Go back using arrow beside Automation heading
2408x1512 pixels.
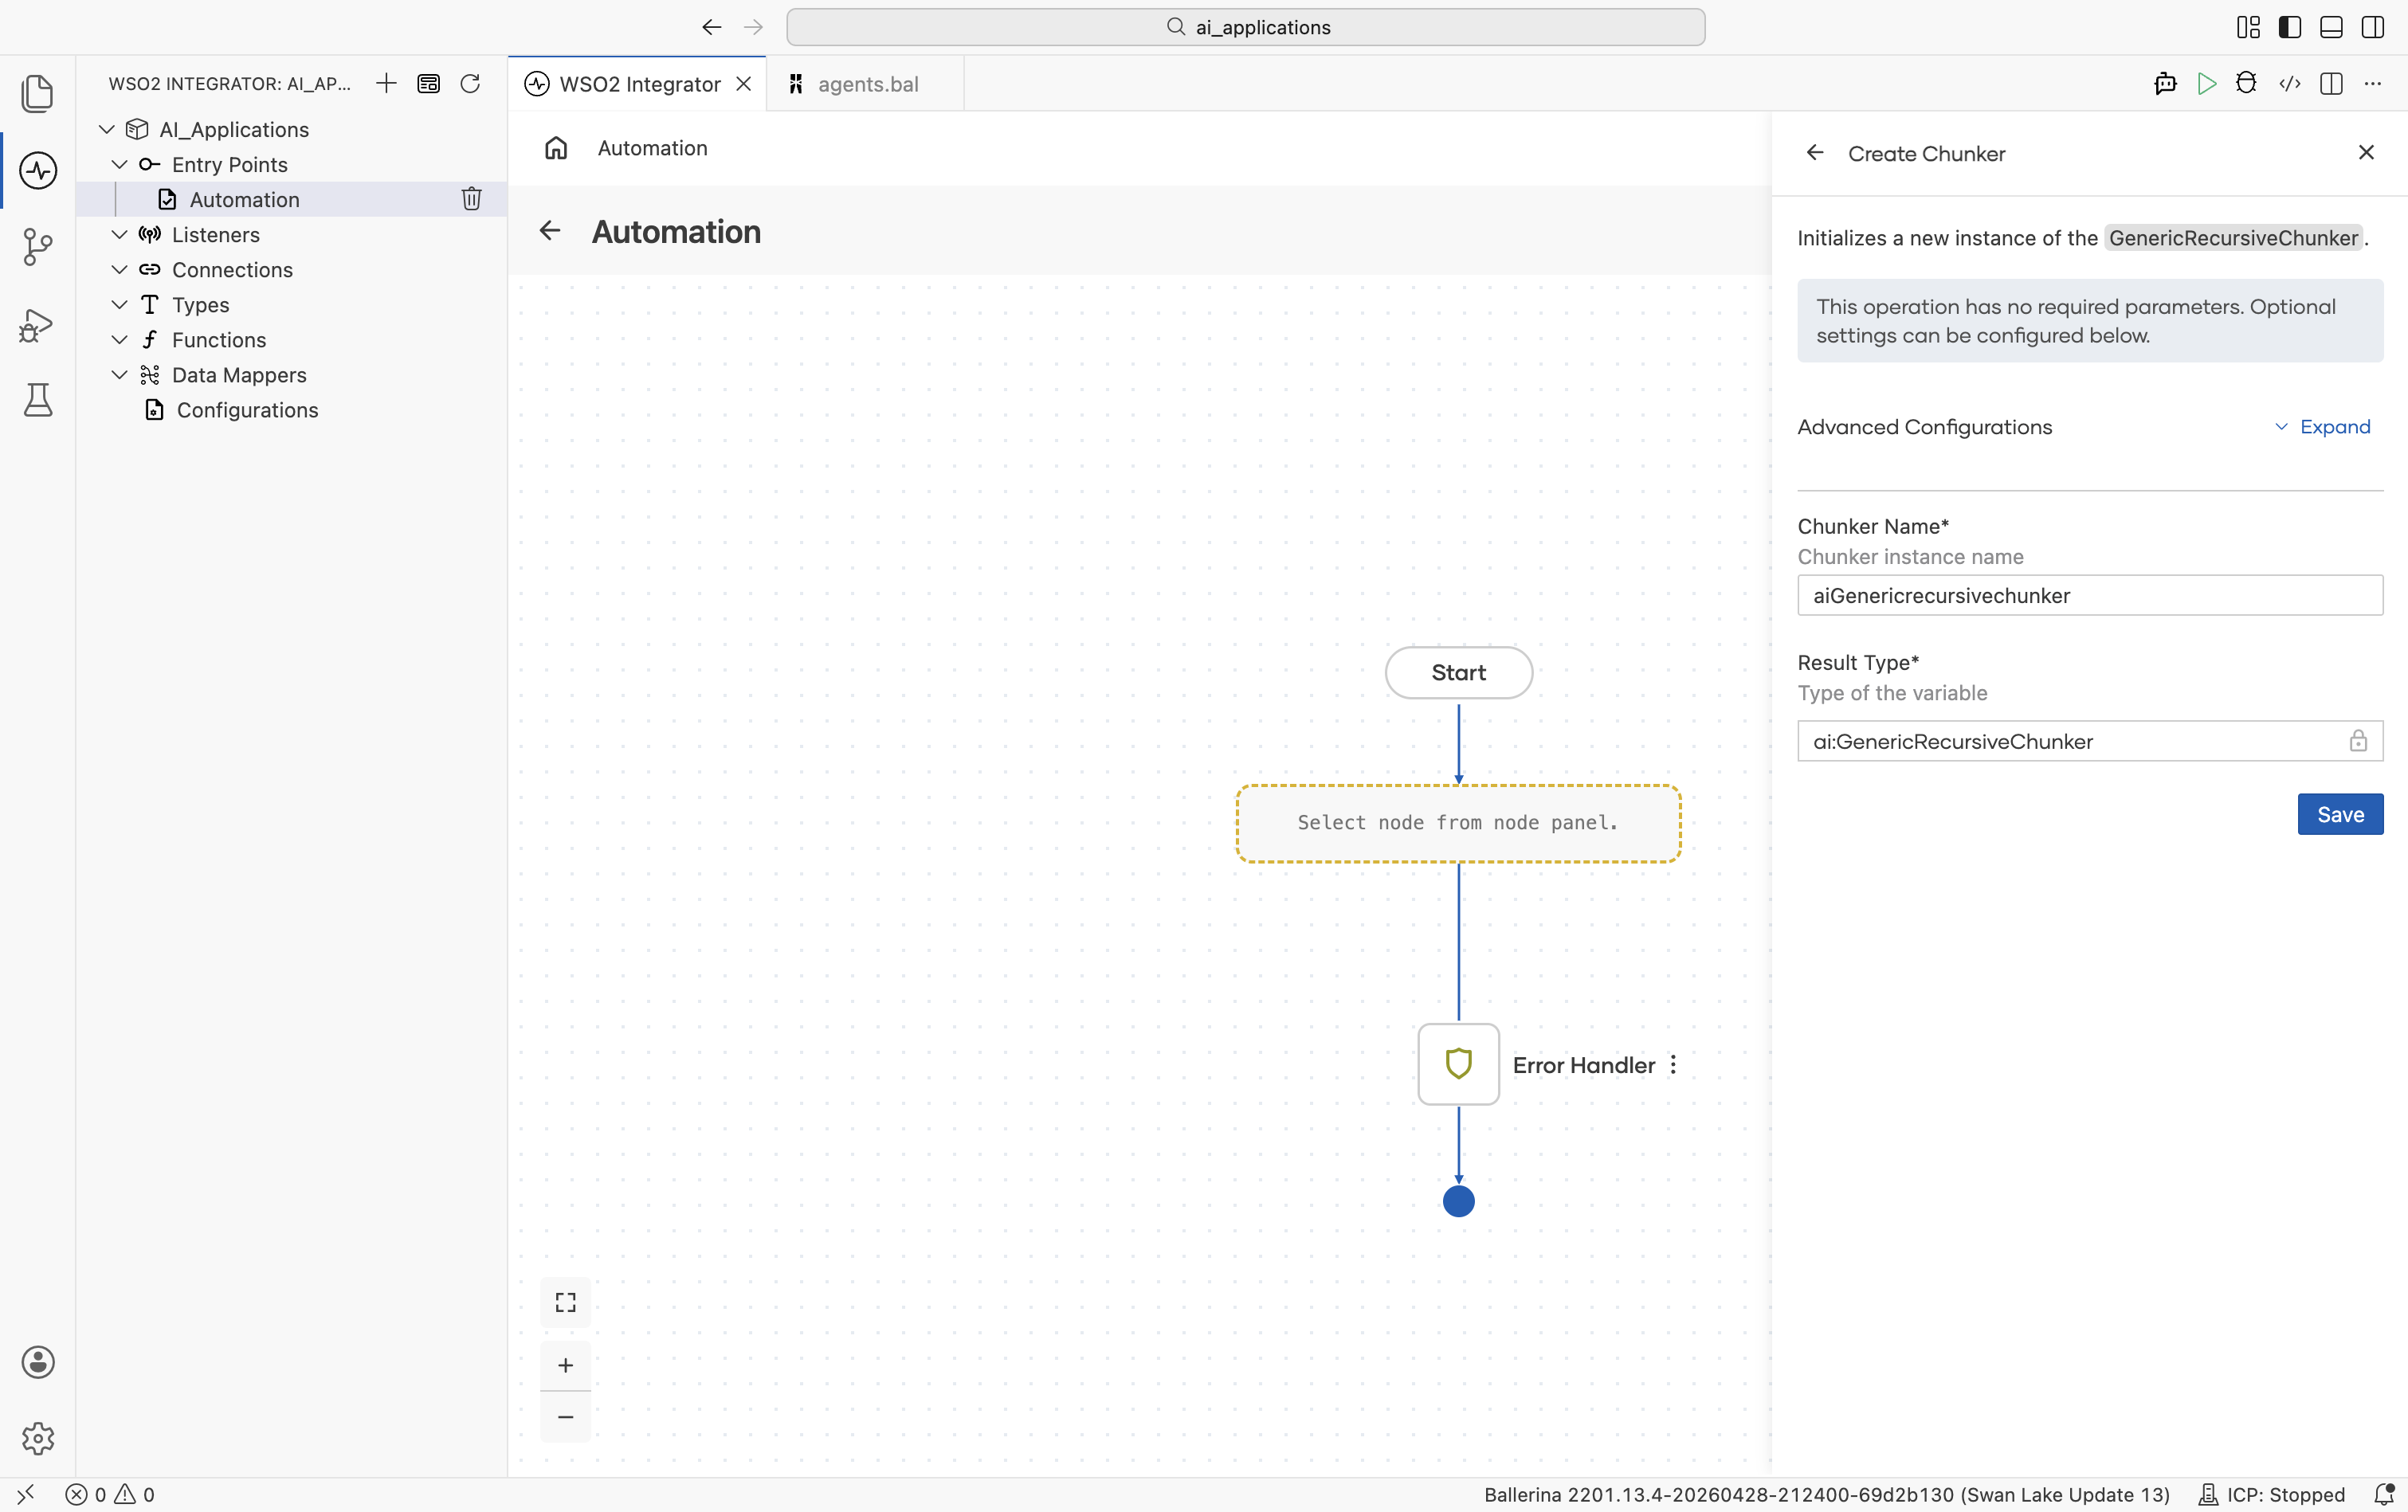[549, 231]
